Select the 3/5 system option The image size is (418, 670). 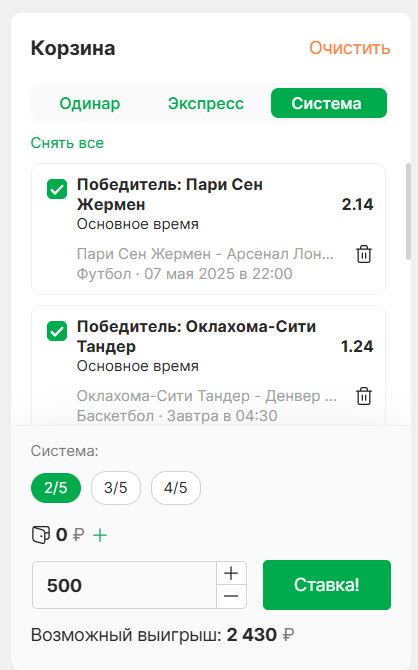[x=116, y=488]
